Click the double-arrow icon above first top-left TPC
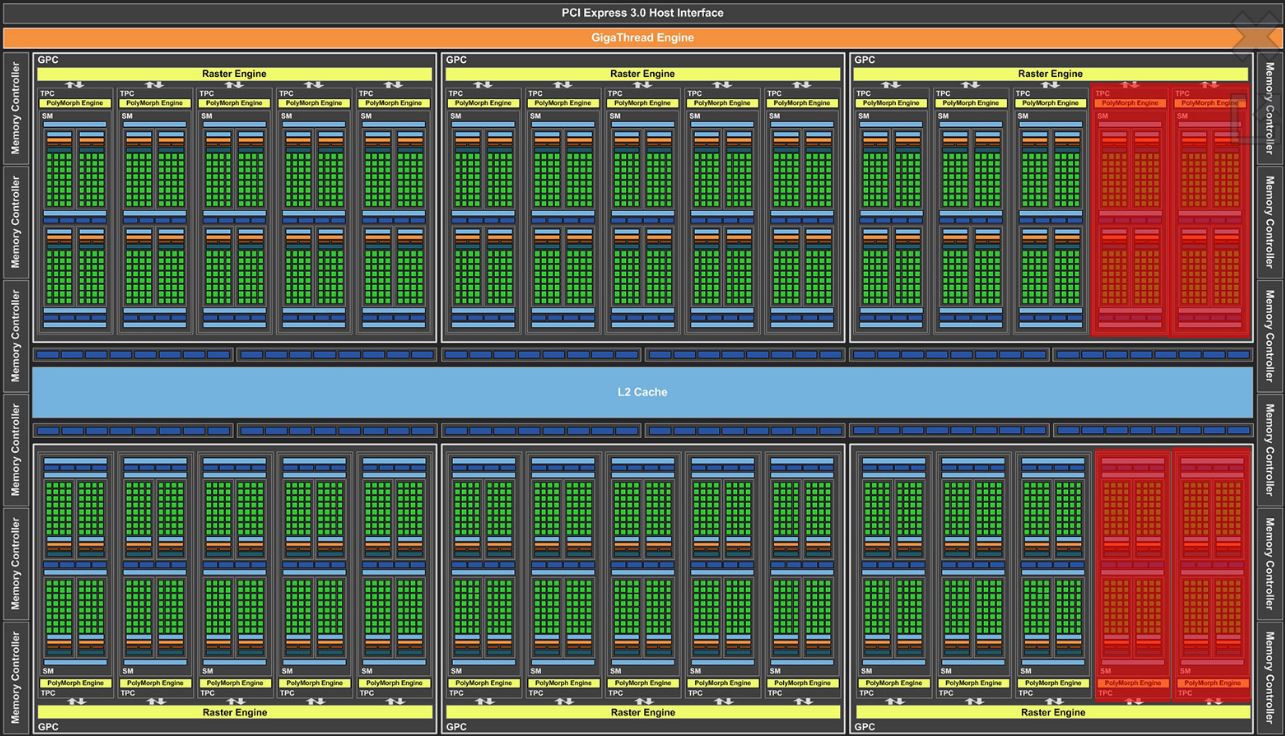Viewport: 1285px width, 736px height. 75,85
